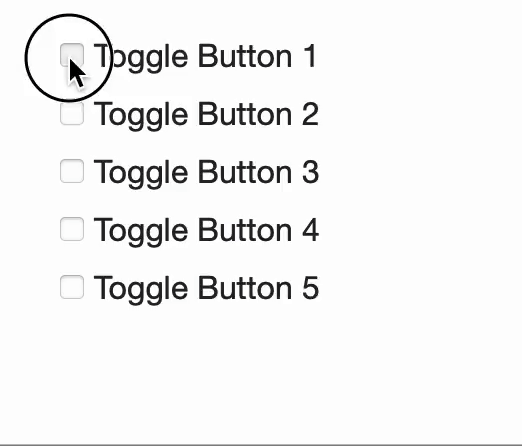Click the 'Toggle Button 1' label text
Image resolution: width=522 pixels, height=446 pixels.
[205, 57]
